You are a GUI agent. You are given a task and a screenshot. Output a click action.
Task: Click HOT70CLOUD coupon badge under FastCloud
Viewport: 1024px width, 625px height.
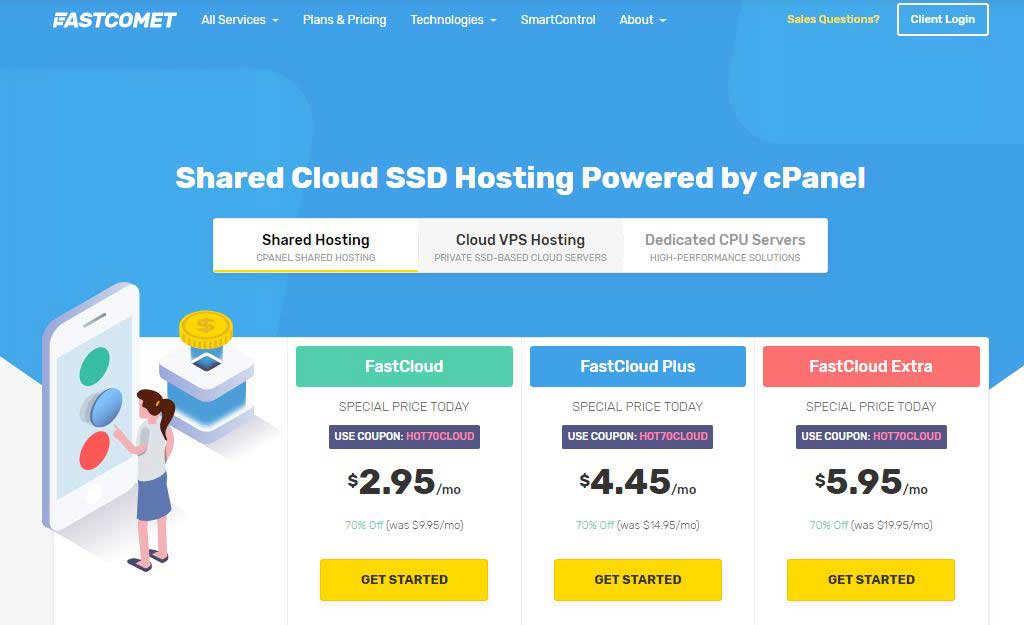pos(404,436)
